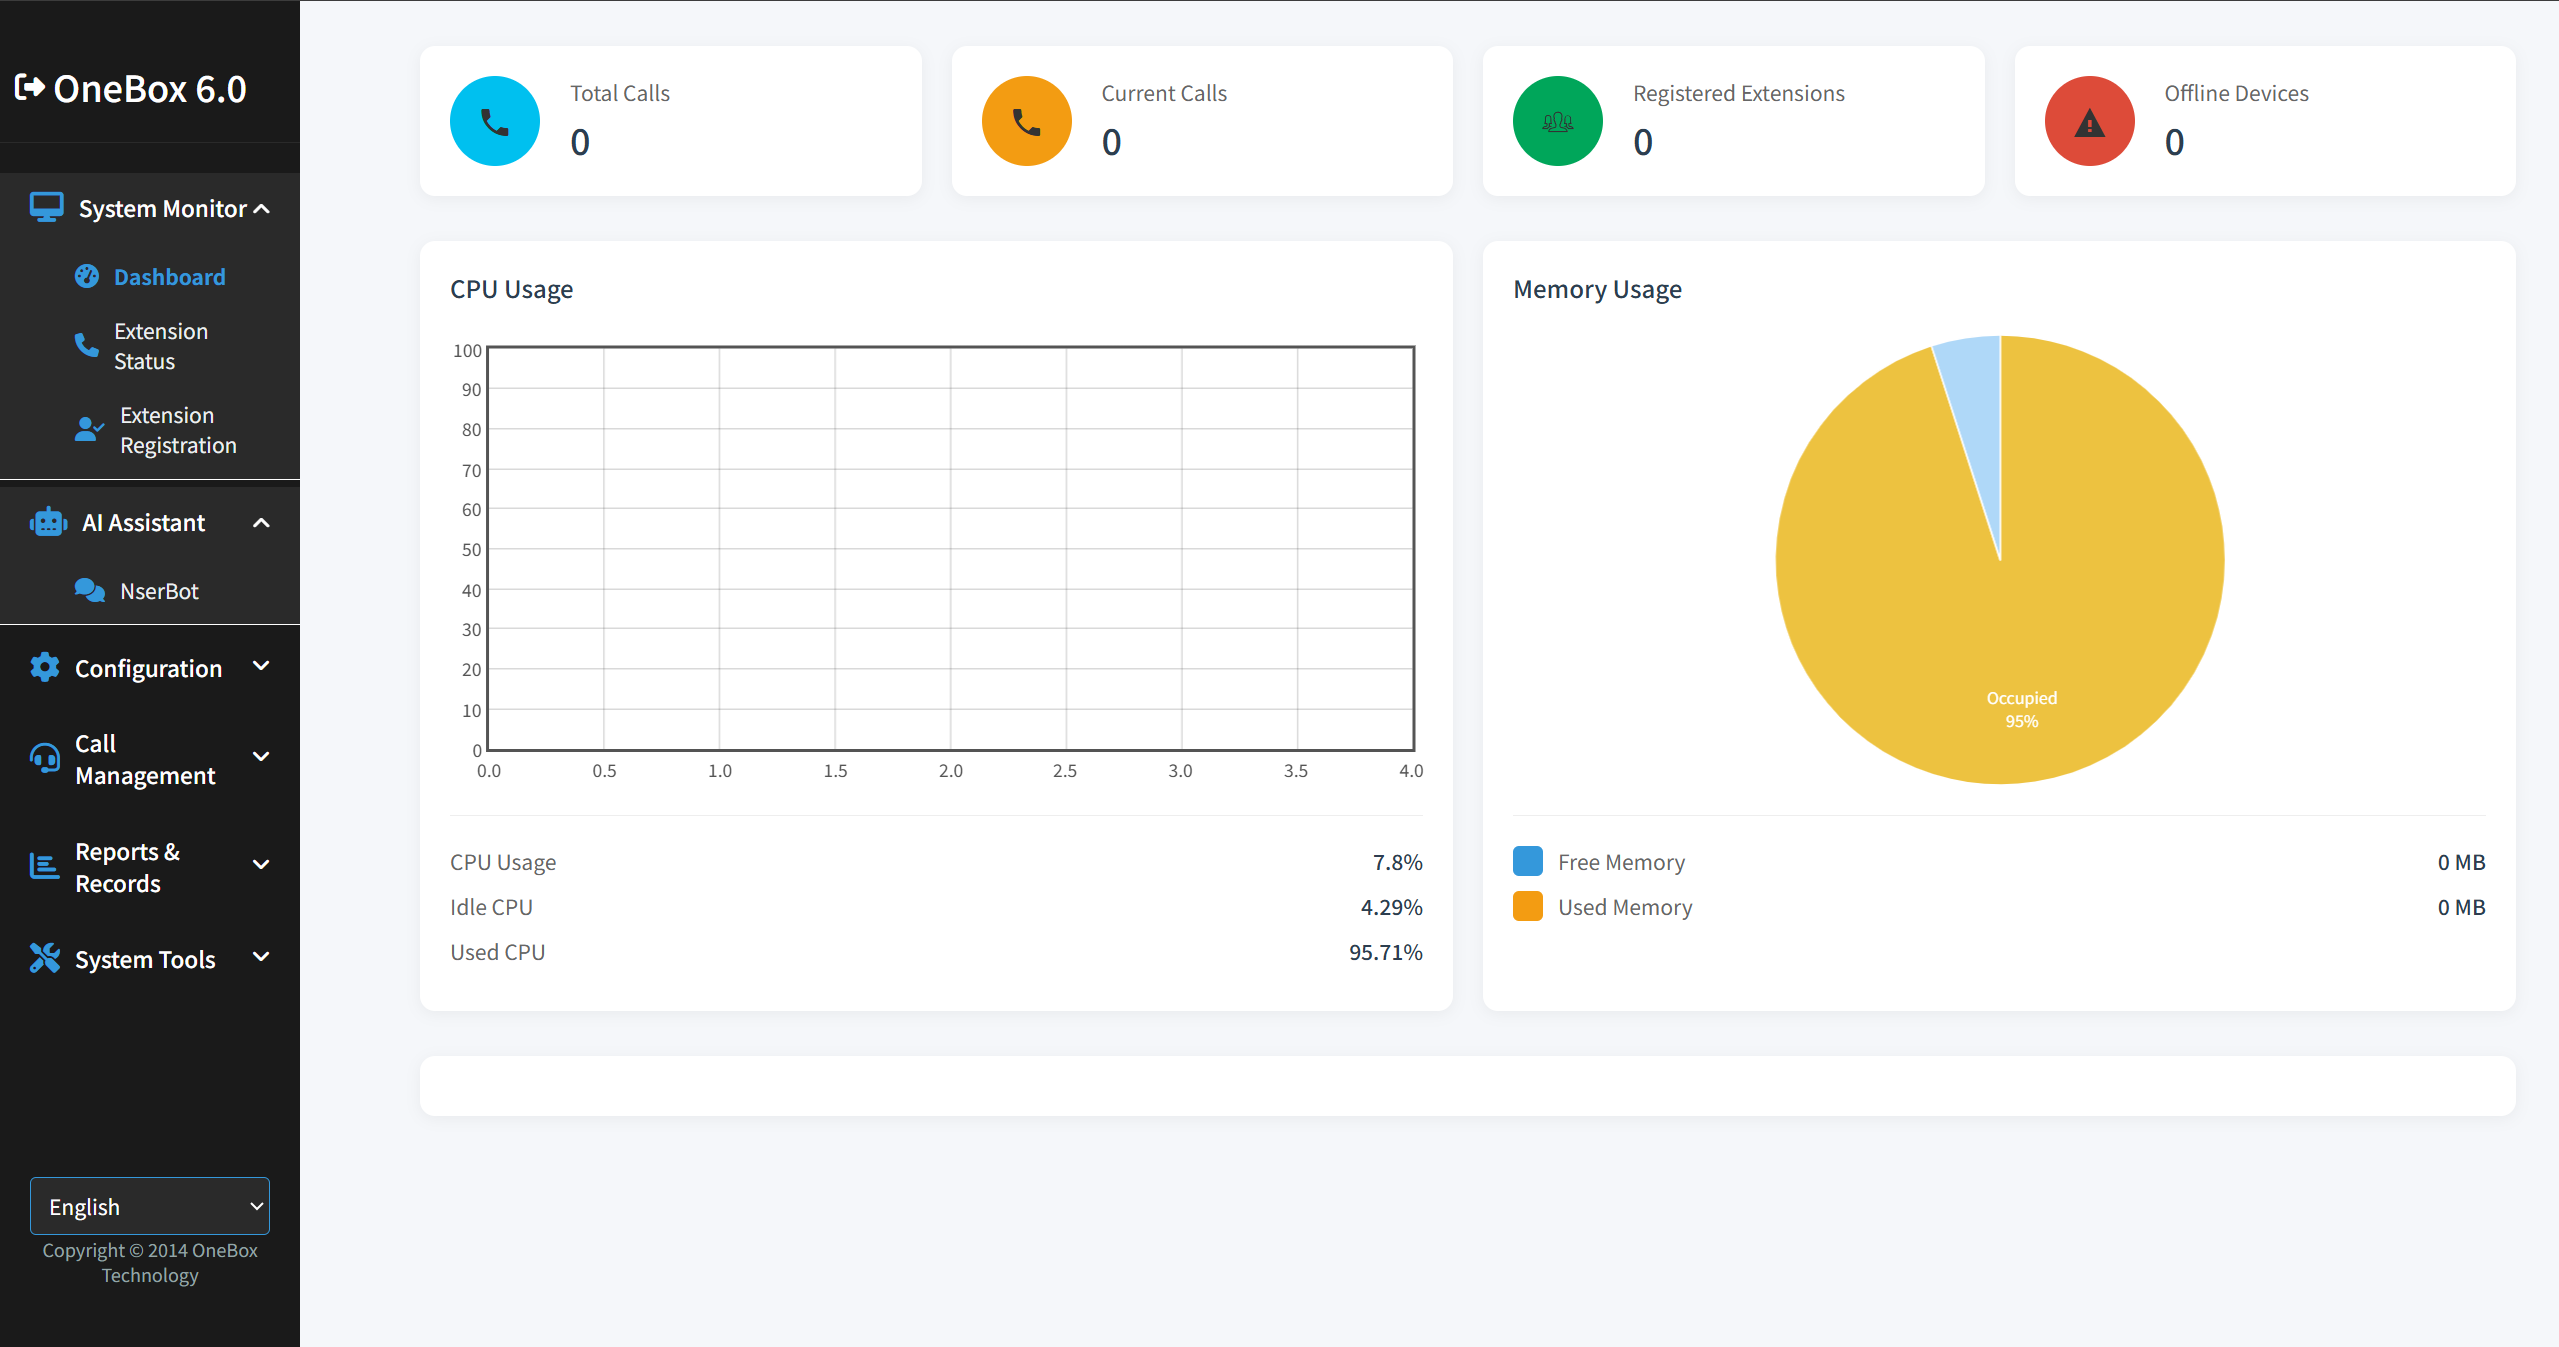Open the English language dropdown
Image resolution: width=2559 pixels, height=1347 pixels.
click(150, 1206)
